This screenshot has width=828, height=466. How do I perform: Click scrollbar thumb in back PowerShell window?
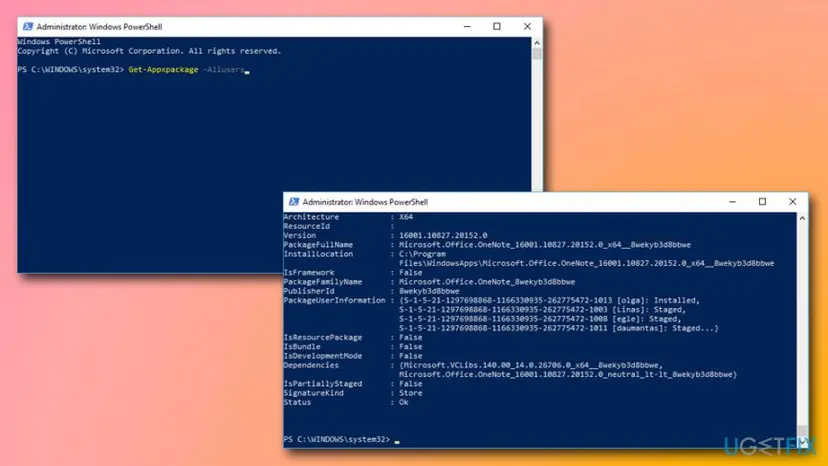pos(537,53)
